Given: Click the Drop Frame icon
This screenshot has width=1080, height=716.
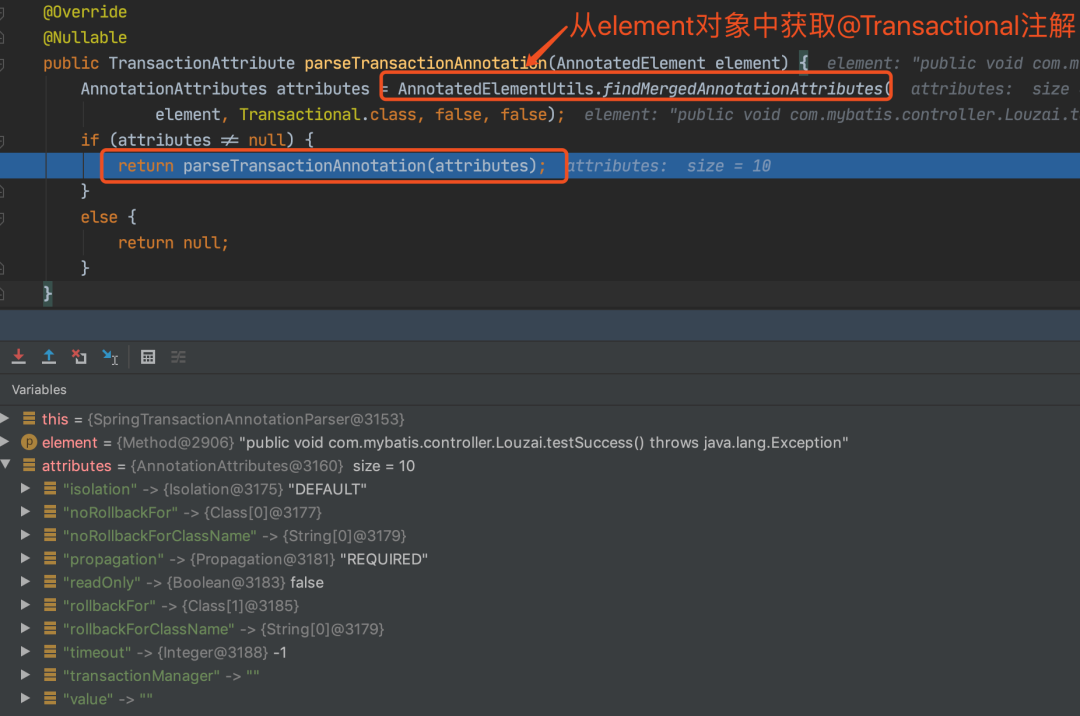Looking at the screenshot, I should click(79, 357).
